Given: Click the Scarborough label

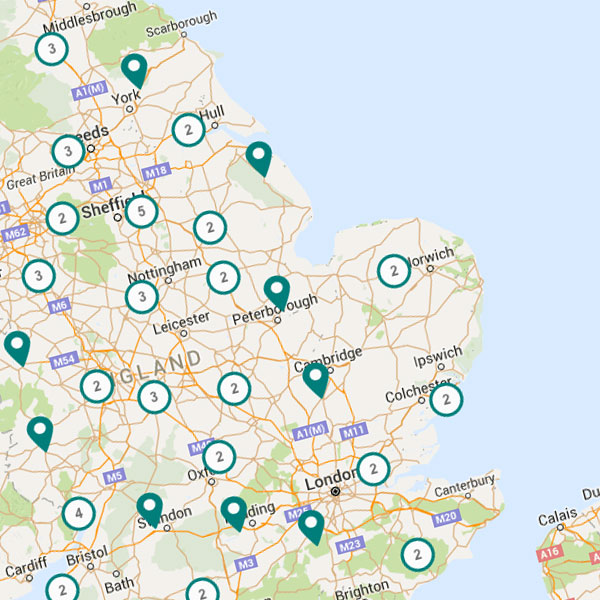Looking at the screenshot, I should [181, 24].
